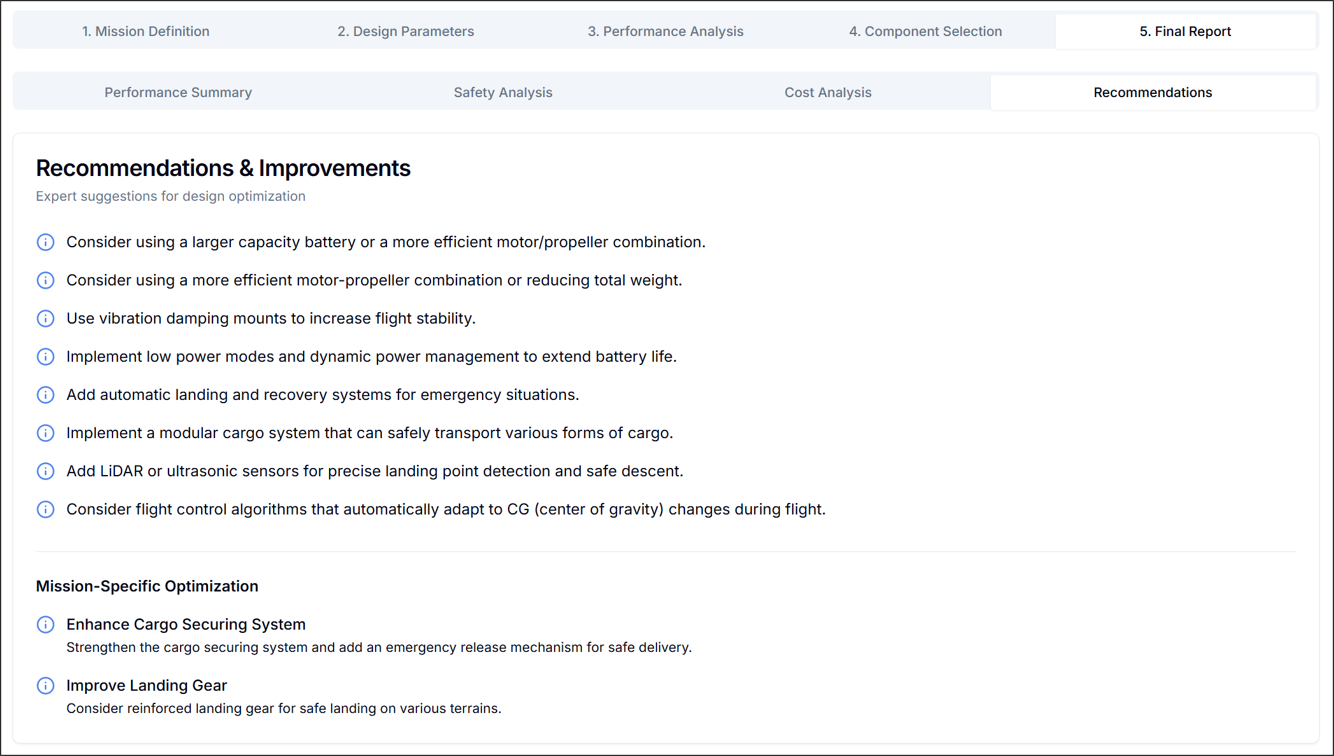Switch to the Mission Definition step

(x=146, y=31)
